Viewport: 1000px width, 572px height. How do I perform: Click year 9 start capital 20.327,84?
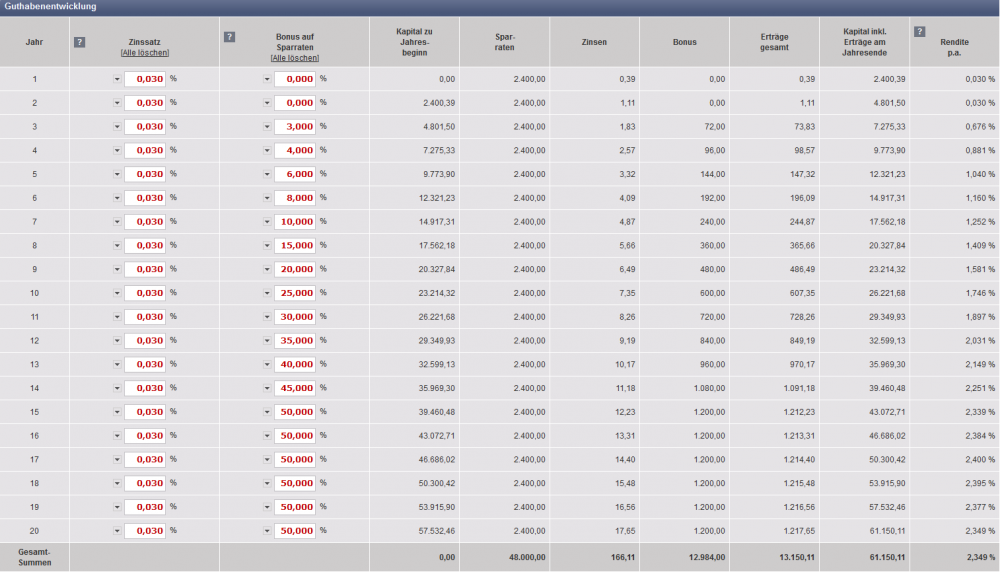[437, 269]
